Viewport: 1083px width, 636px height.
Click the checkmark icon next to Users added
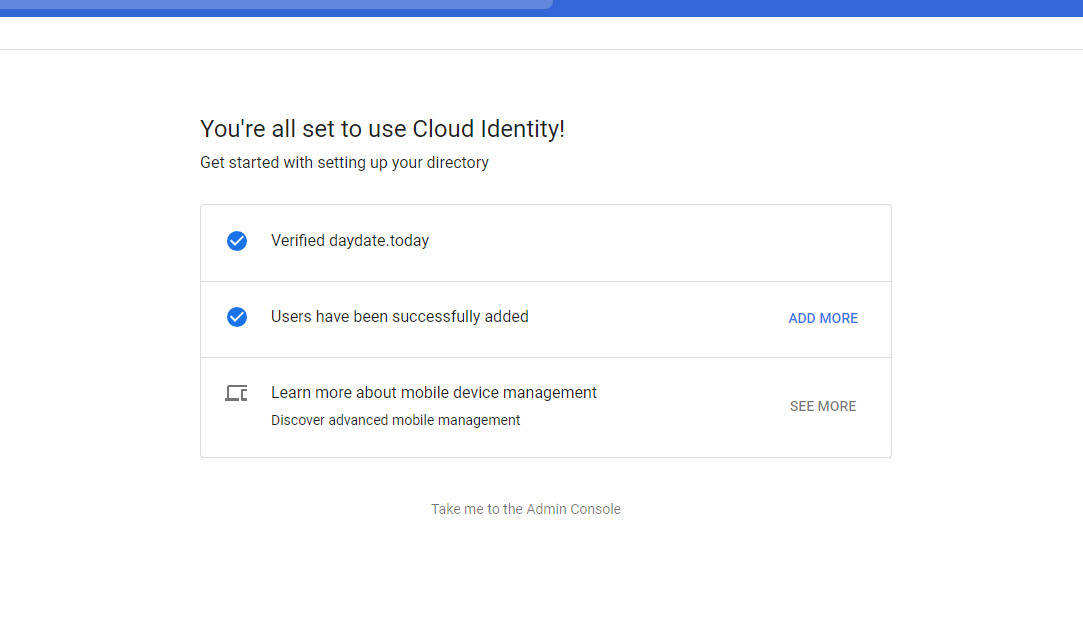pos(237,317)
